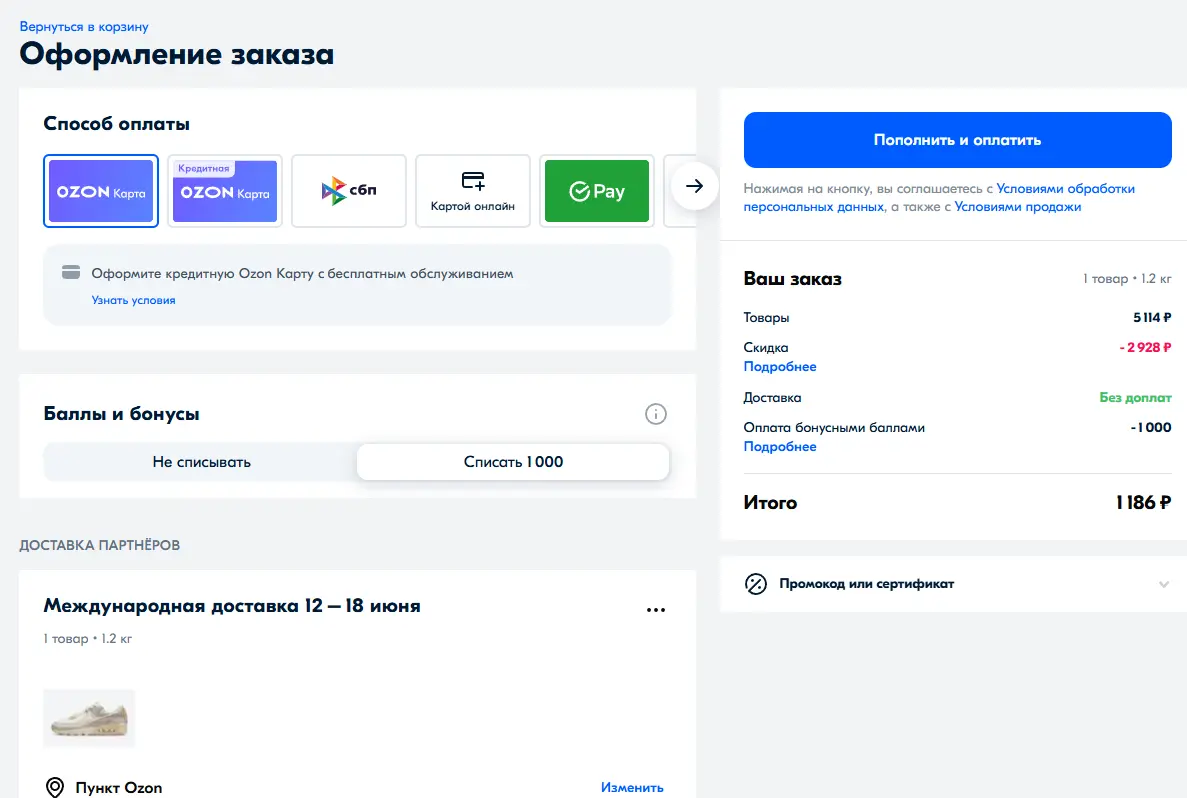Click the 'Итого' total amount 1 186 ₽
Image resolution: width=1187 pixels, height=798 pixels.
(1143, 503)
